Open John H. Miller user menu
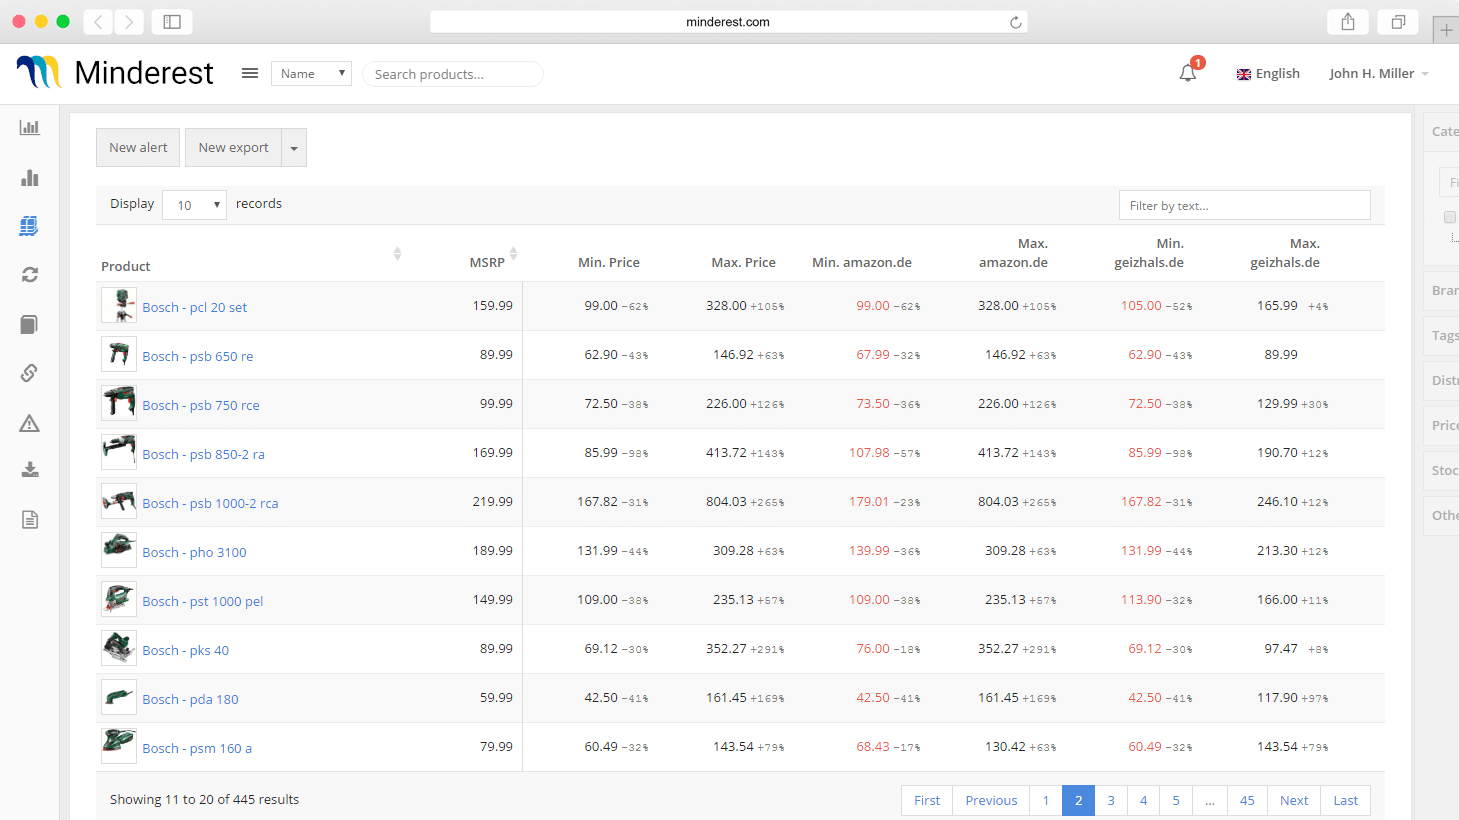The height and width of the screenshot is (820, 1459). [1379, 73]
